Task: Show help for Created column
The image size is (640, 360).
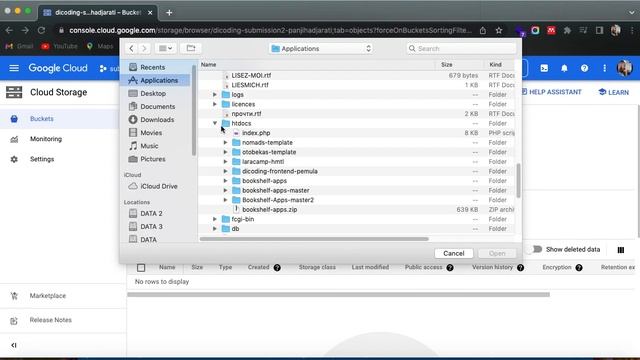Action: 277,268
